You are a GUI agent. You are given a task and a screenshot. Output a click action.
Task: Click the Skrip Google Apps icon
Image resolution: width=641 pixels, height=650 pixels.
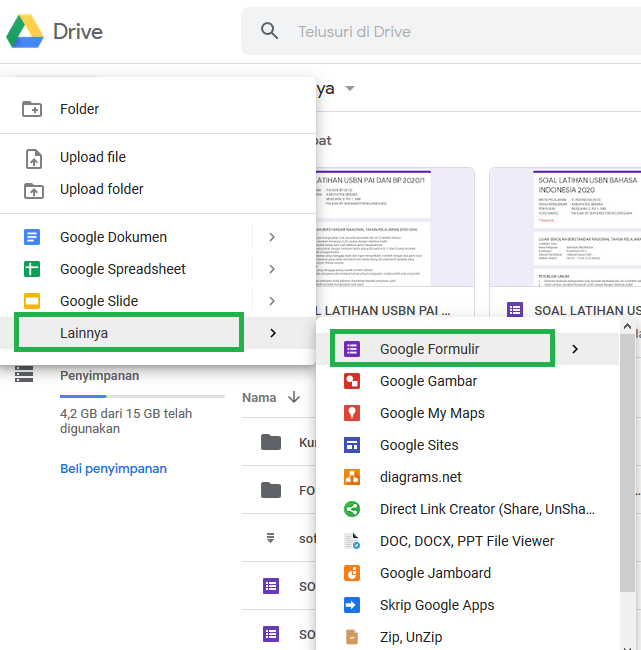pyautogui.click(x=352, y=605)
